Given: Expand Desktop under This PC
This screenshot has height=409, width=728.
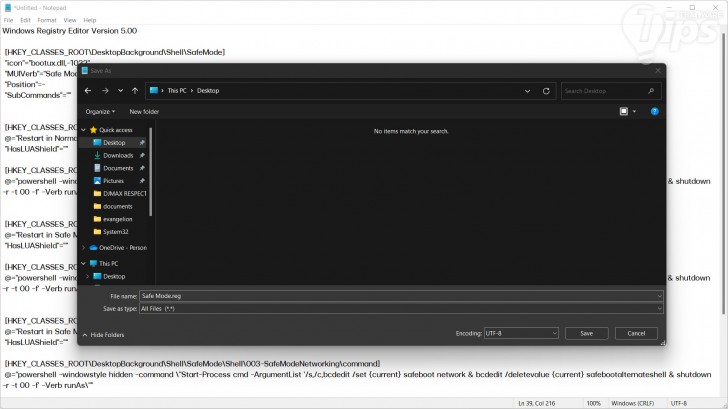Looking at the screenshot, I should pyautogui.click(x=87, y=276).
